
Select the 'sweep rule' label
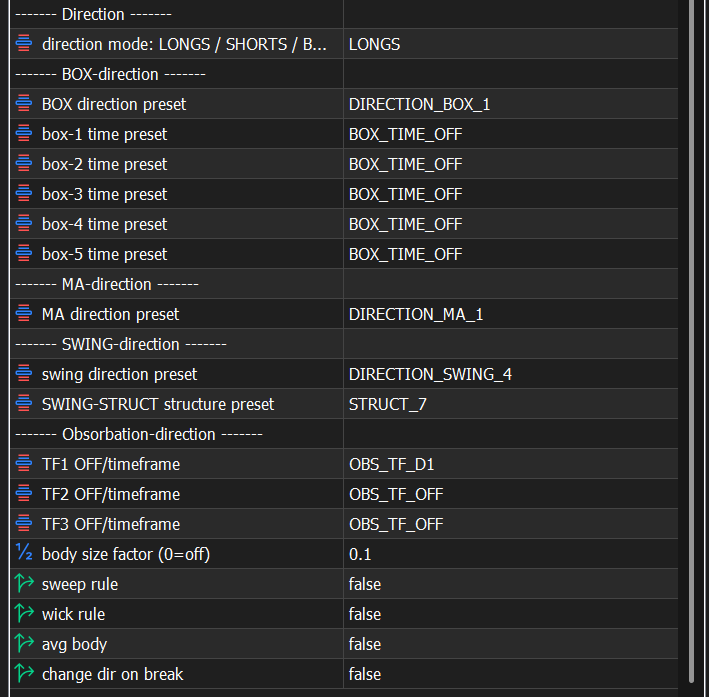click(80, 584)
